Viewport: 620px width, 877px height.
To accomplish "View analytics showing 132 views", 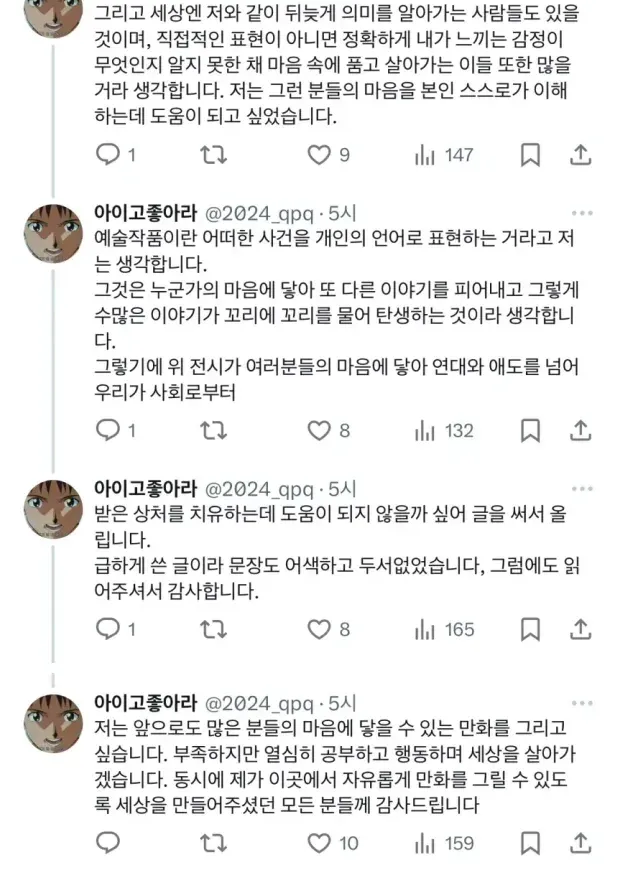I will [x=444, y=430].
